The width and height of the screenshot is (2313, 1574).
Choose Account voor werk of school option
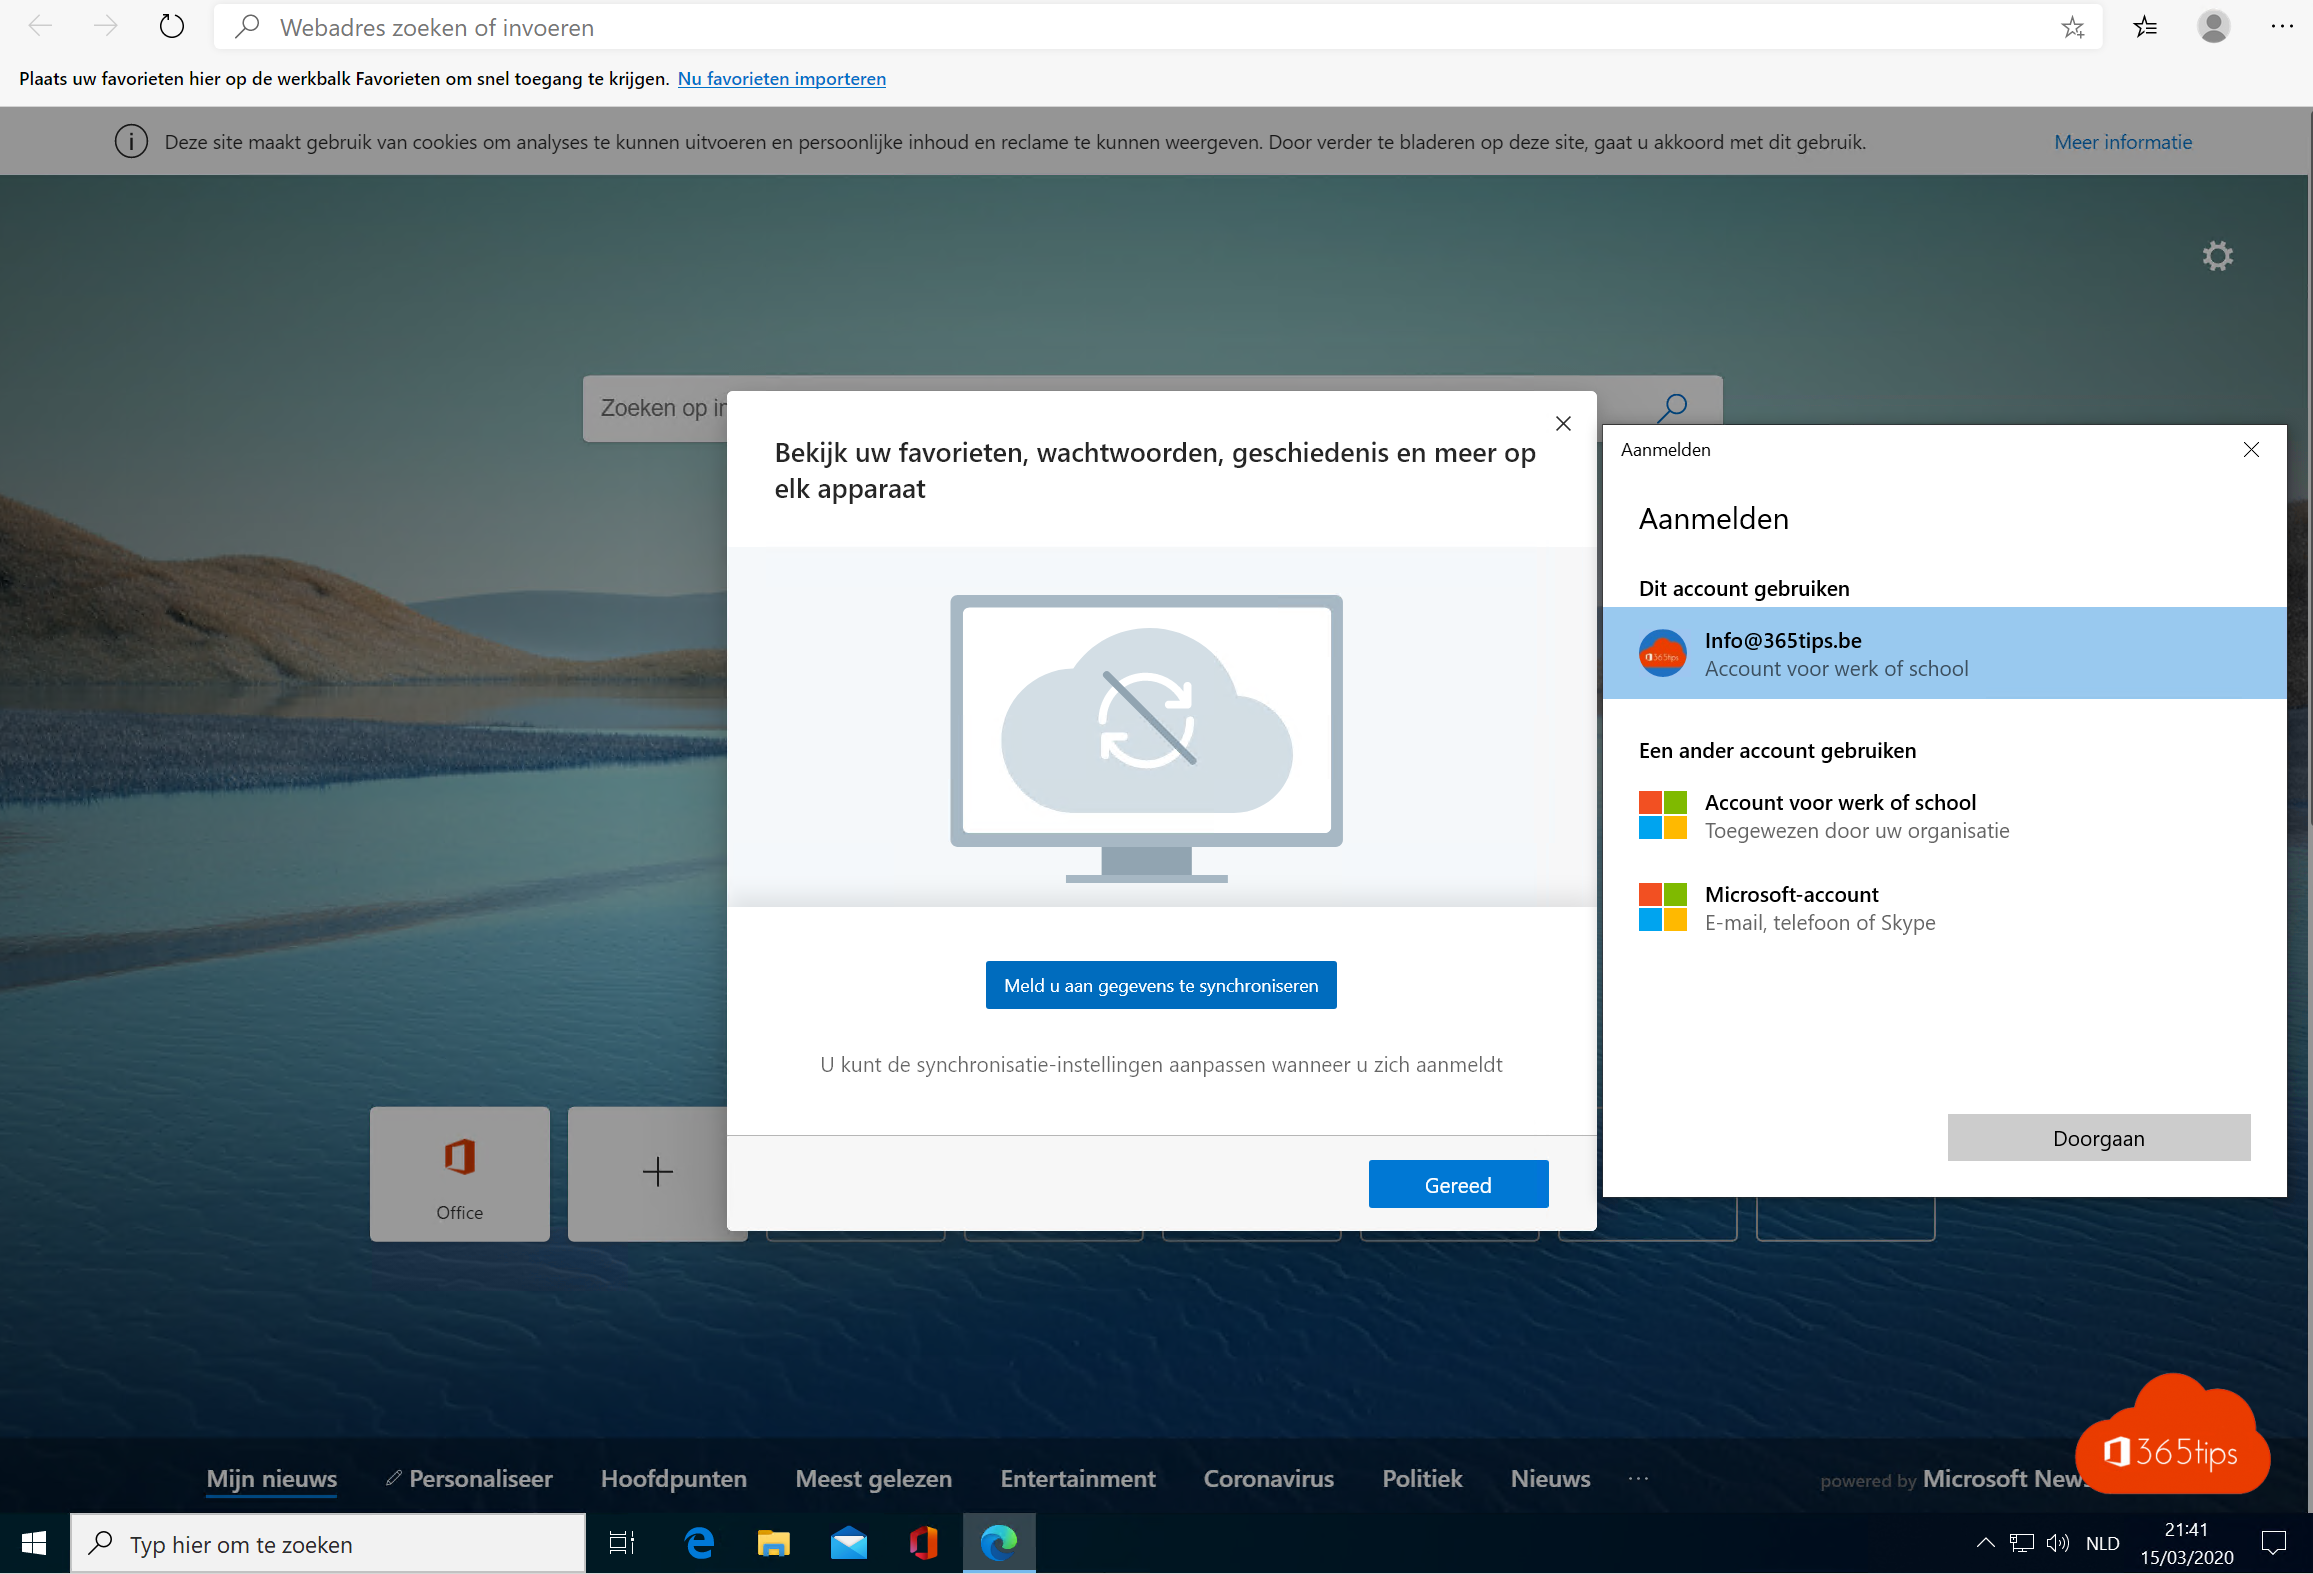click(1944, 816)
